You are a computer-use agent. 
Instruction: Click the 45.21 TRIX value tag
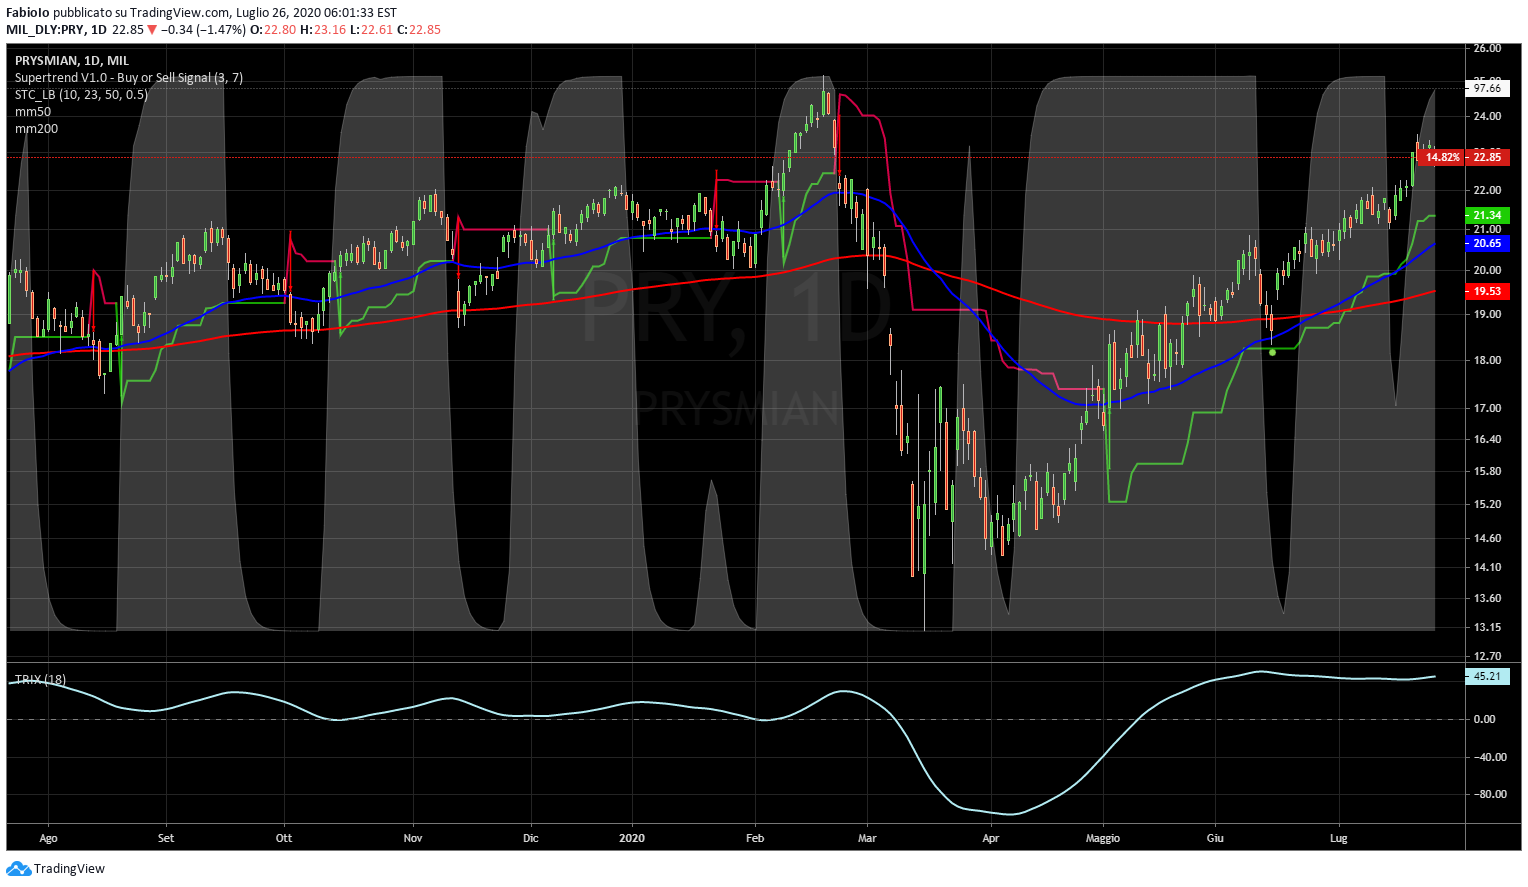pyautogui.click(x=1487, y=676)
